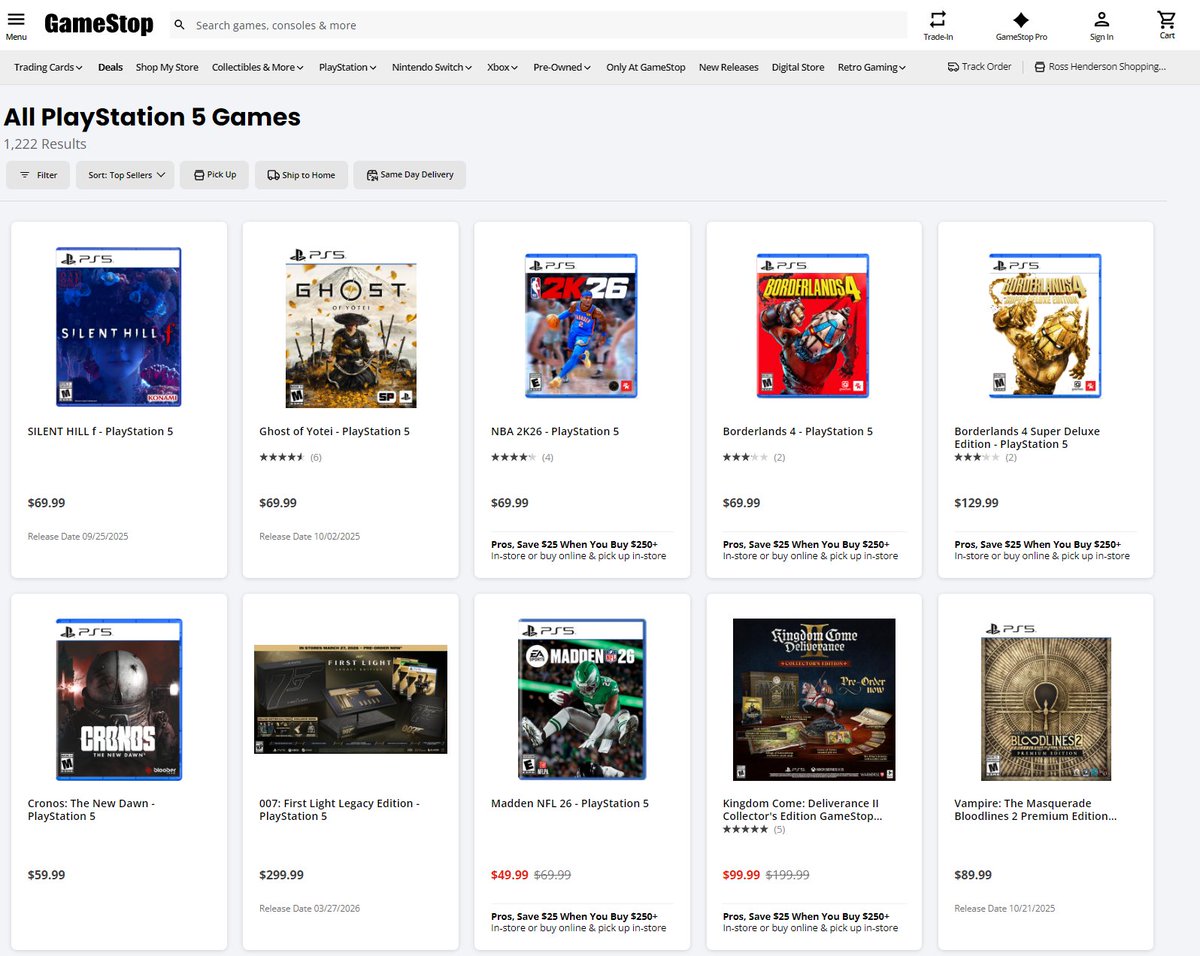This screenshot has width=1200, height=956.
Task: Open Only At GameStop nav item
Action: [646, 67]
